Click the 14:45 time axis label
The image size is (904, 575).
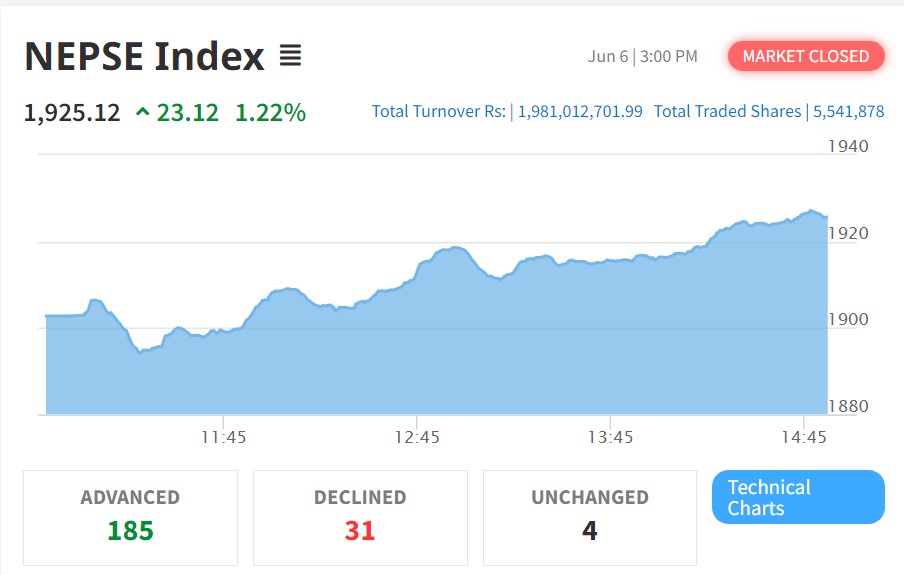(x=804, y=437)
